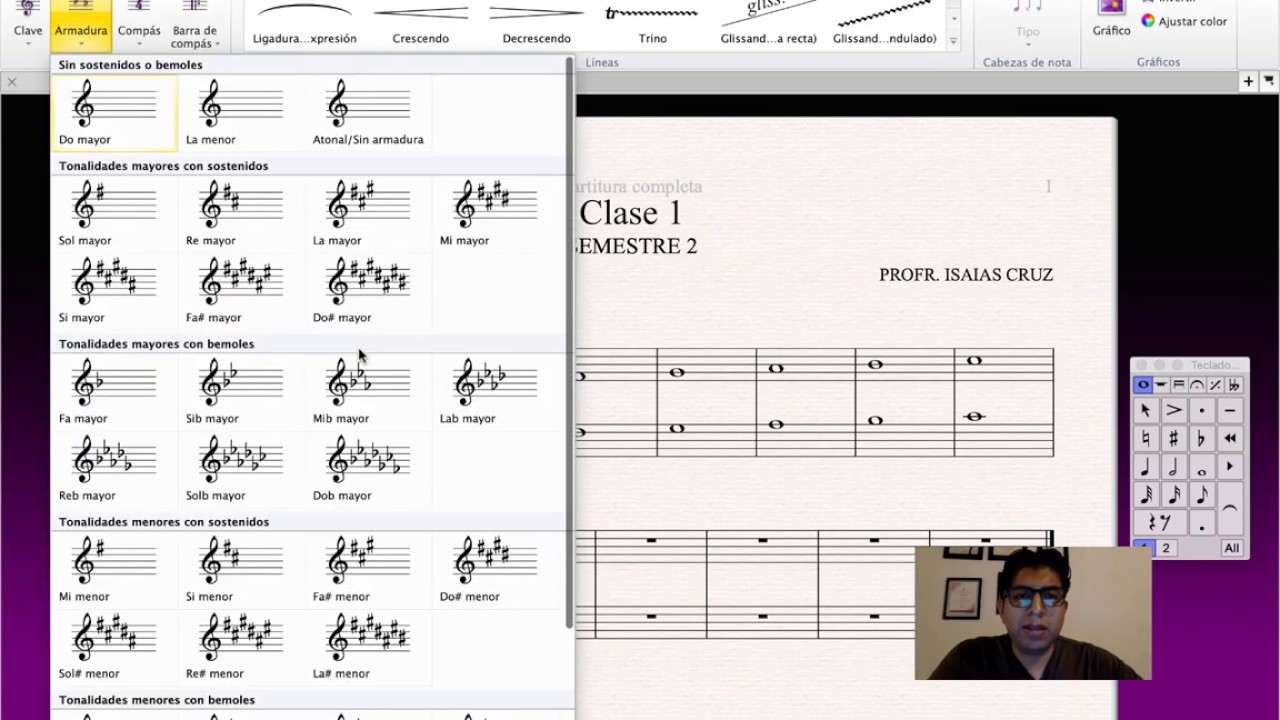
Task: Toggle flat accidental in keypad
Action: (x=1202, y=438)
